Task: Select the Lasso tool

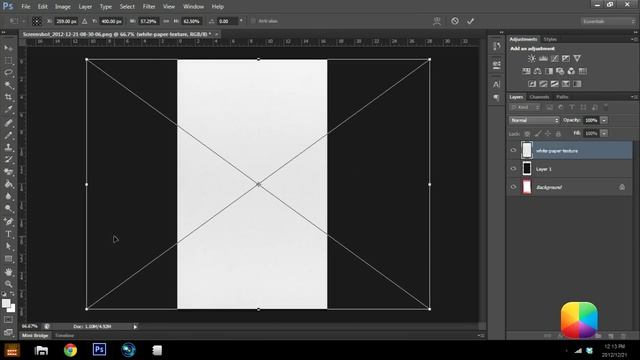Action: click(8, 73)
